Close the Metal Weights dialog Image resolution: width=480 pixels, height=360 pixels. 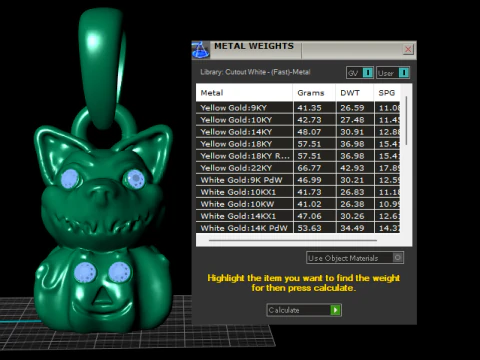408,50
